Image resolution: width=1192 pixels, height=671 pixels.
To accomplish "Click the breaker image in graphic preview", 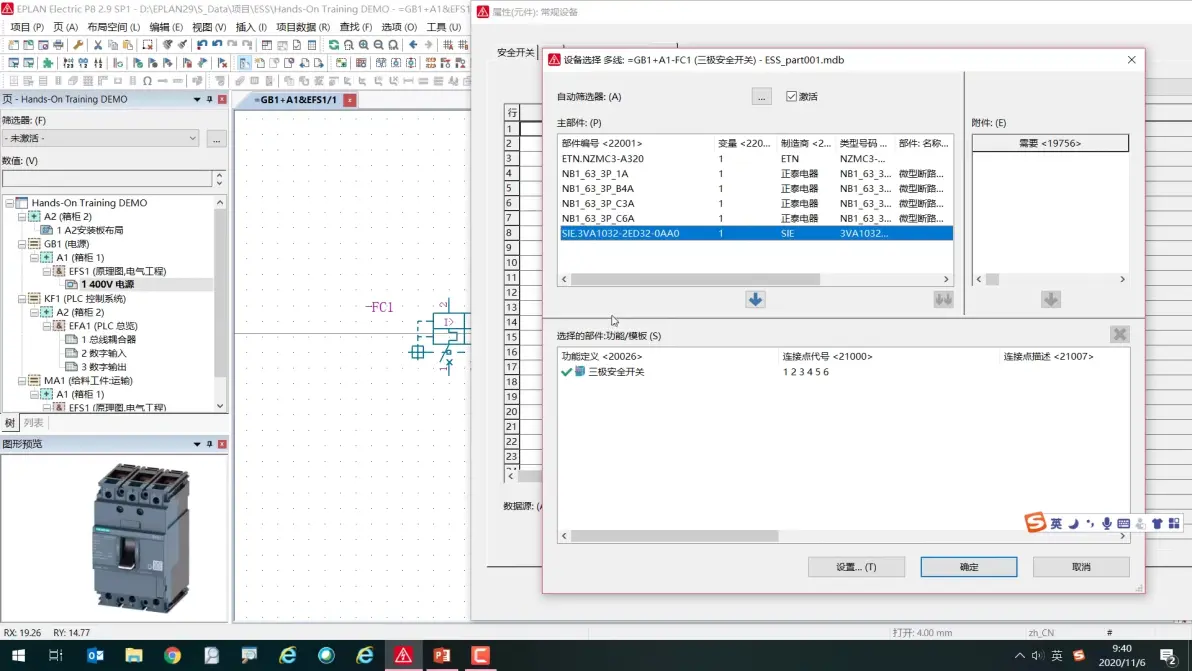I will [x=141, y=538].
